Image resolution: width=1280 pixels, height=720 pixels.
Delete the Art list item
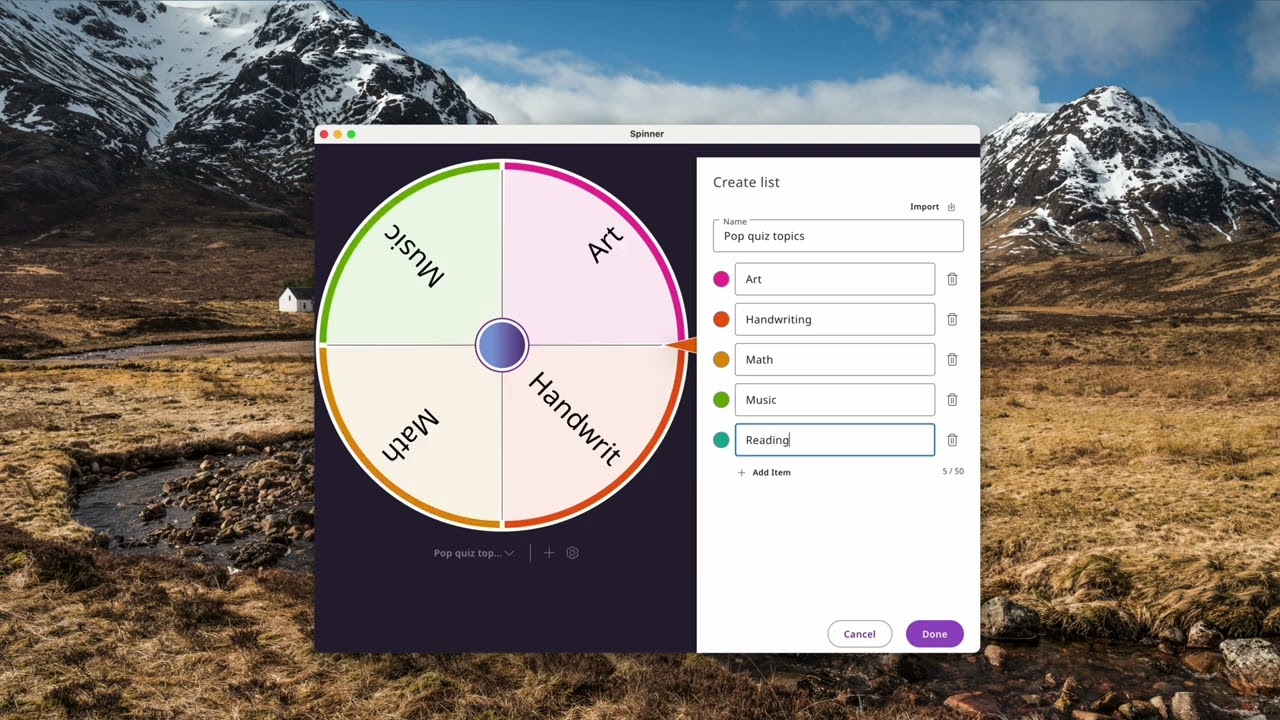tap(952, 280)
